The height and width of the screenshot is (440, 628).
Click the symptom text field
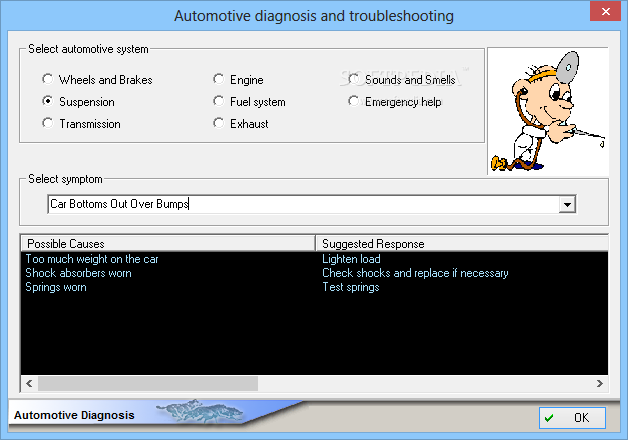tap(303, 204)
